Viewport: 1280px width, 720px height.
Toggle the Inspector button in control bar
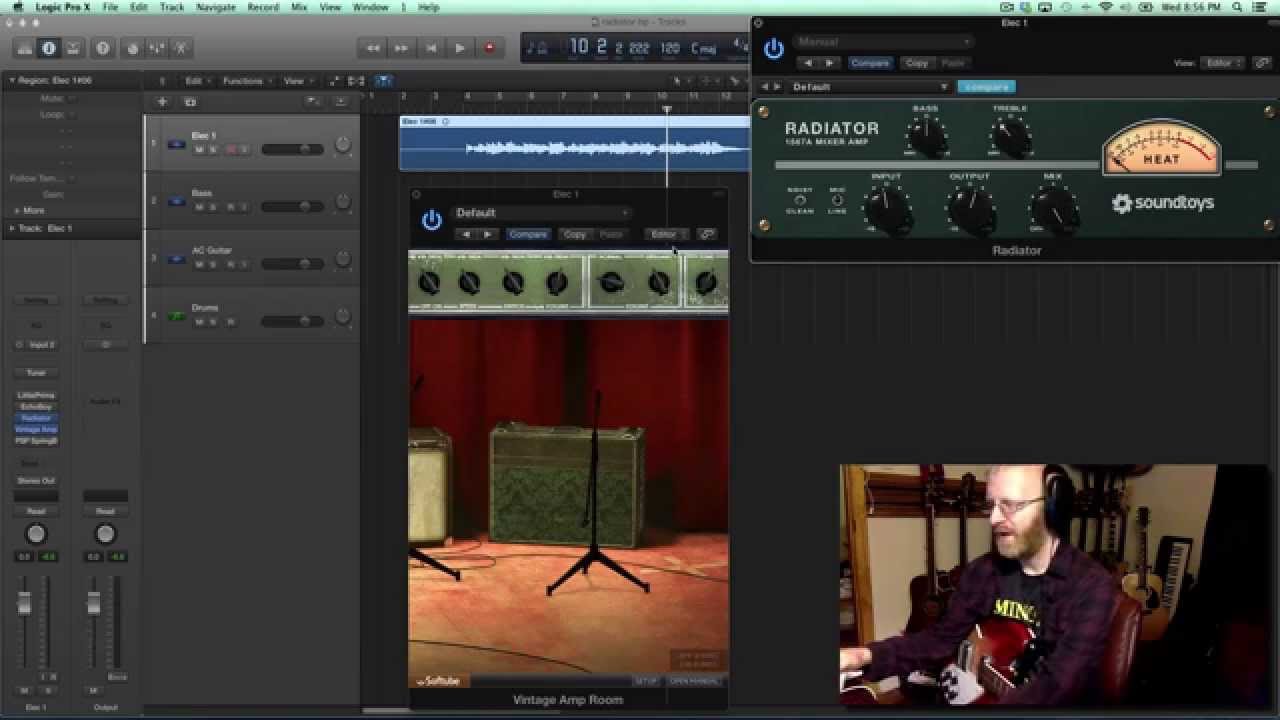pyautogui.click(x=48, y=48)
